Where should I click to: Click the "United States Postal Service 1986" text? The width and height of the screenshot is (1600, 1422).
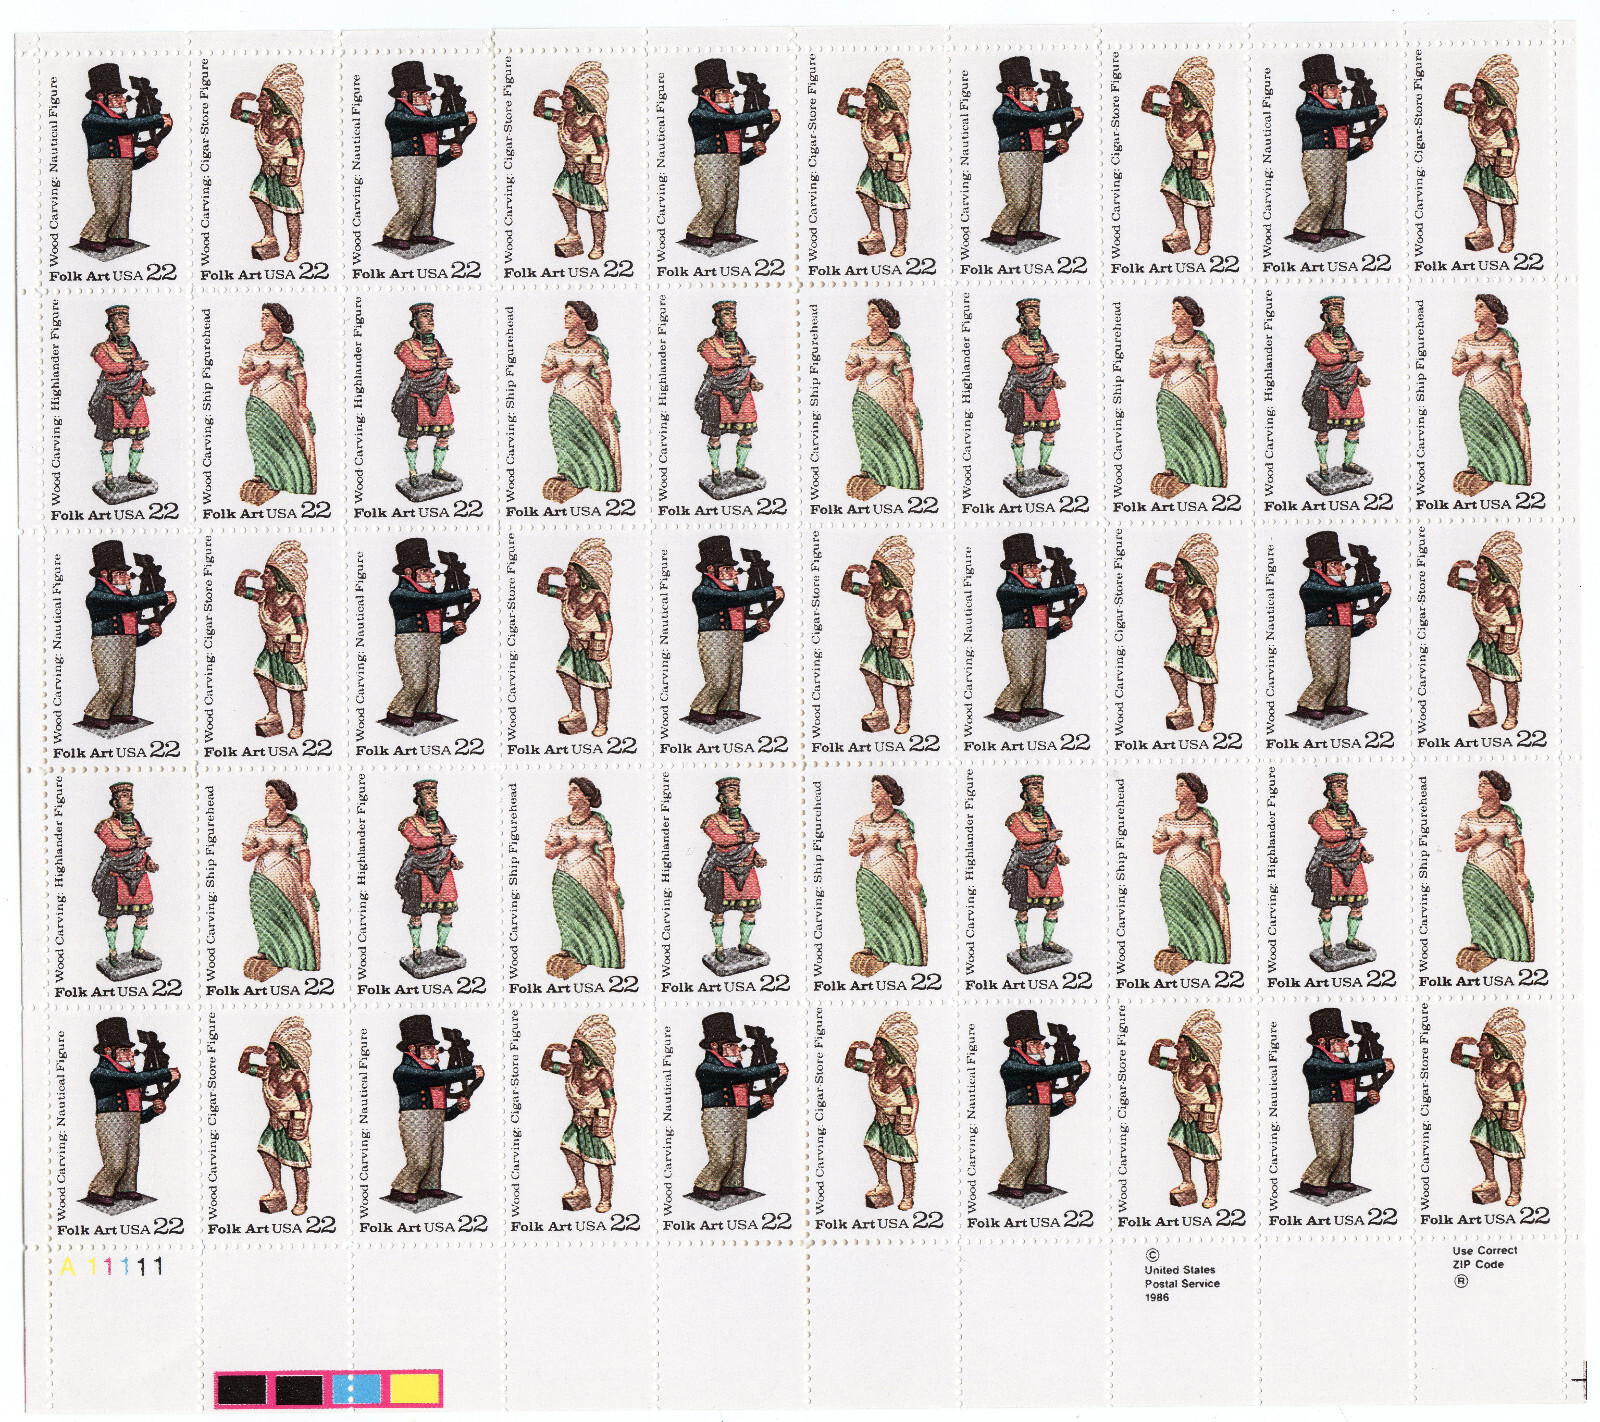(x=1182, y=1283)
